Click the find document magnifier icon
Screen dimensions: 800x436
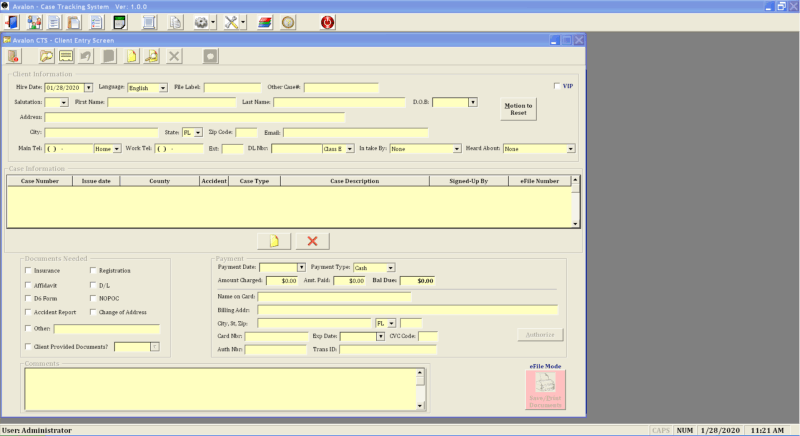point(152,56)
